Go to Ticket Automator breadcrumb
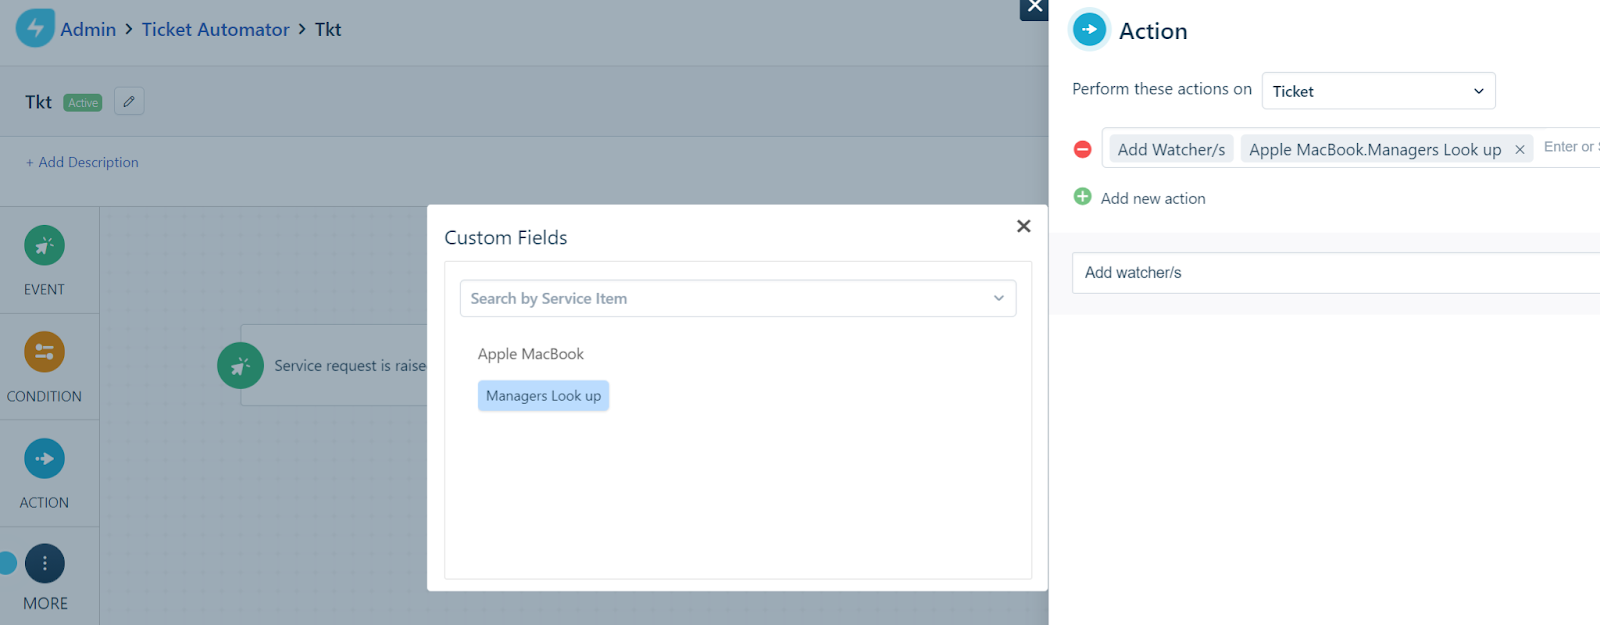 [x=215, y=30]
